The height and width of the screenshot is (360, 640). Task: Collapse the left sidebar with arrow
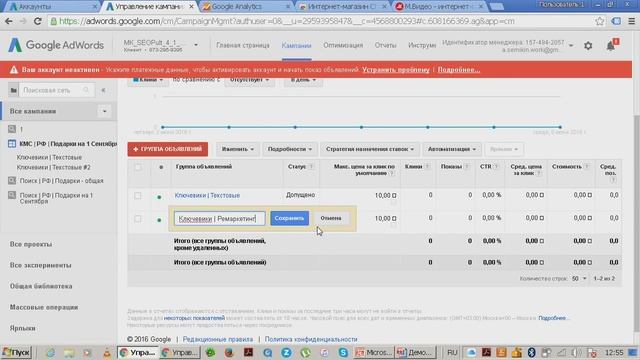pyautogui.click(x=104, y=90)
